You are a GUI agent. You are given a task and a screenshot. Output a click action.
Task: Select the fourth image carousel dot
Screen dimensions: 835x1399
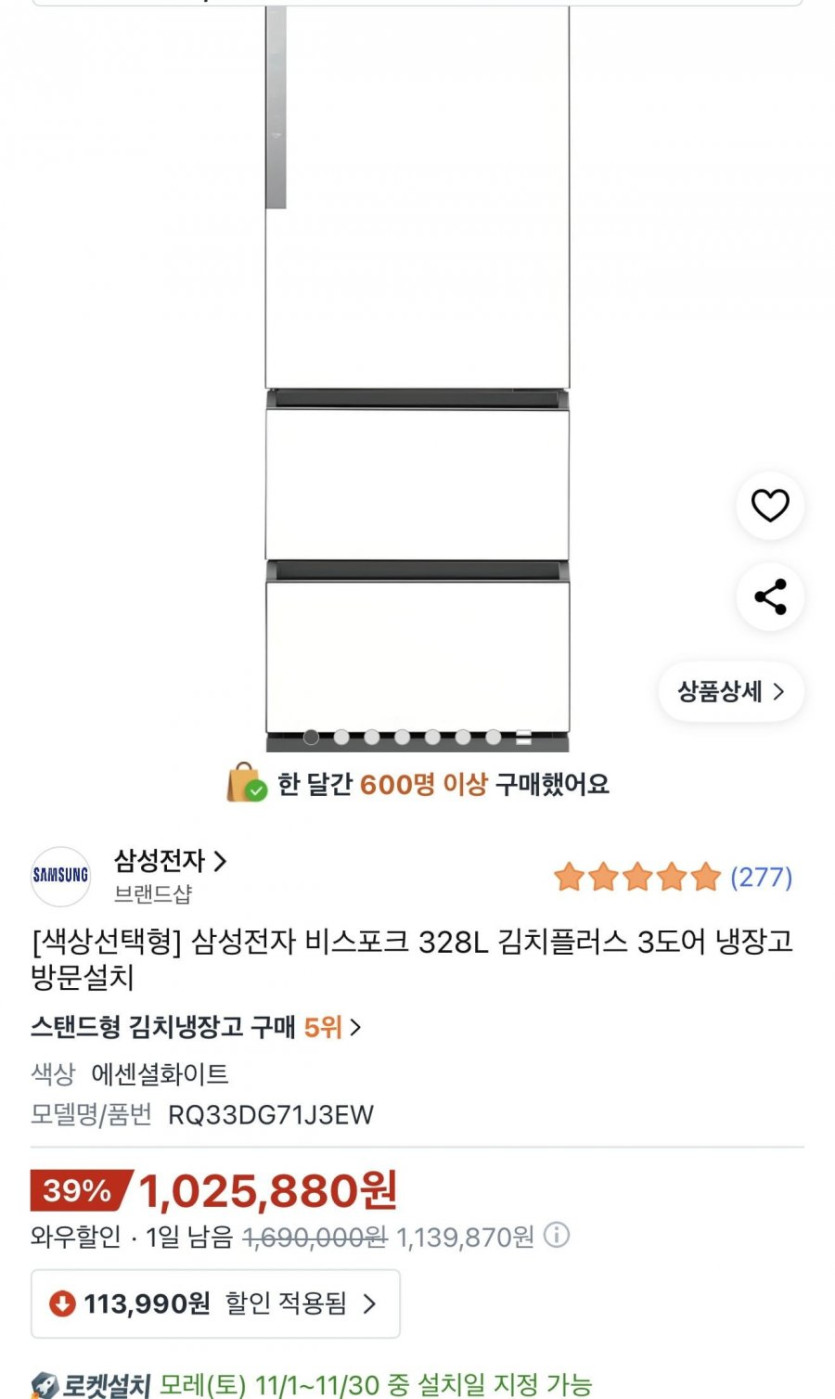tap(402, 738)
